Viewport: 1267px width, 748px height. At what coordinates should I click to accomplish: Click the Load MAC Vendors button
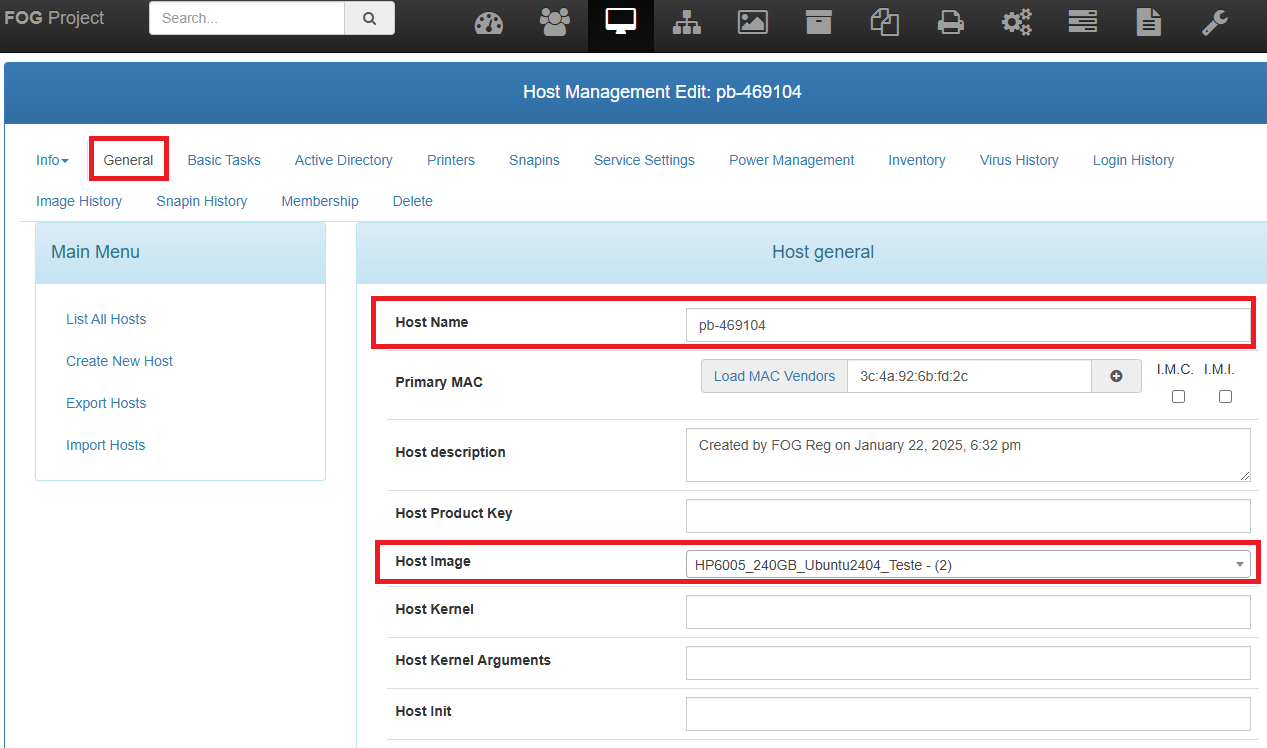pos(774,376)
